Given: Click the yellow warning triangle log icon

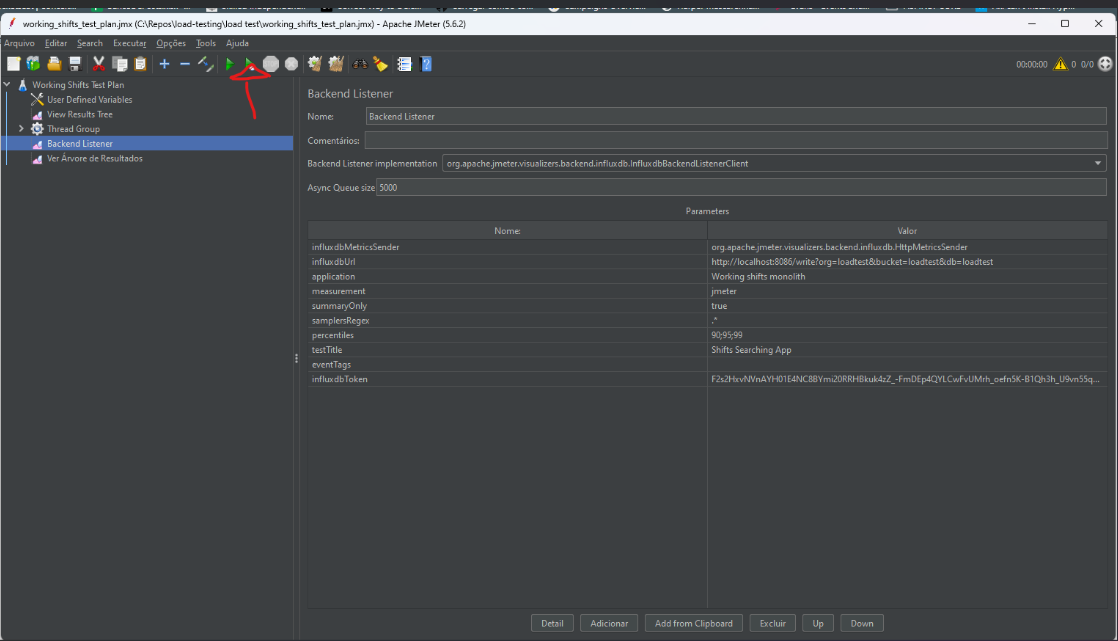Looking at the screenshot, I should 1061,64.
